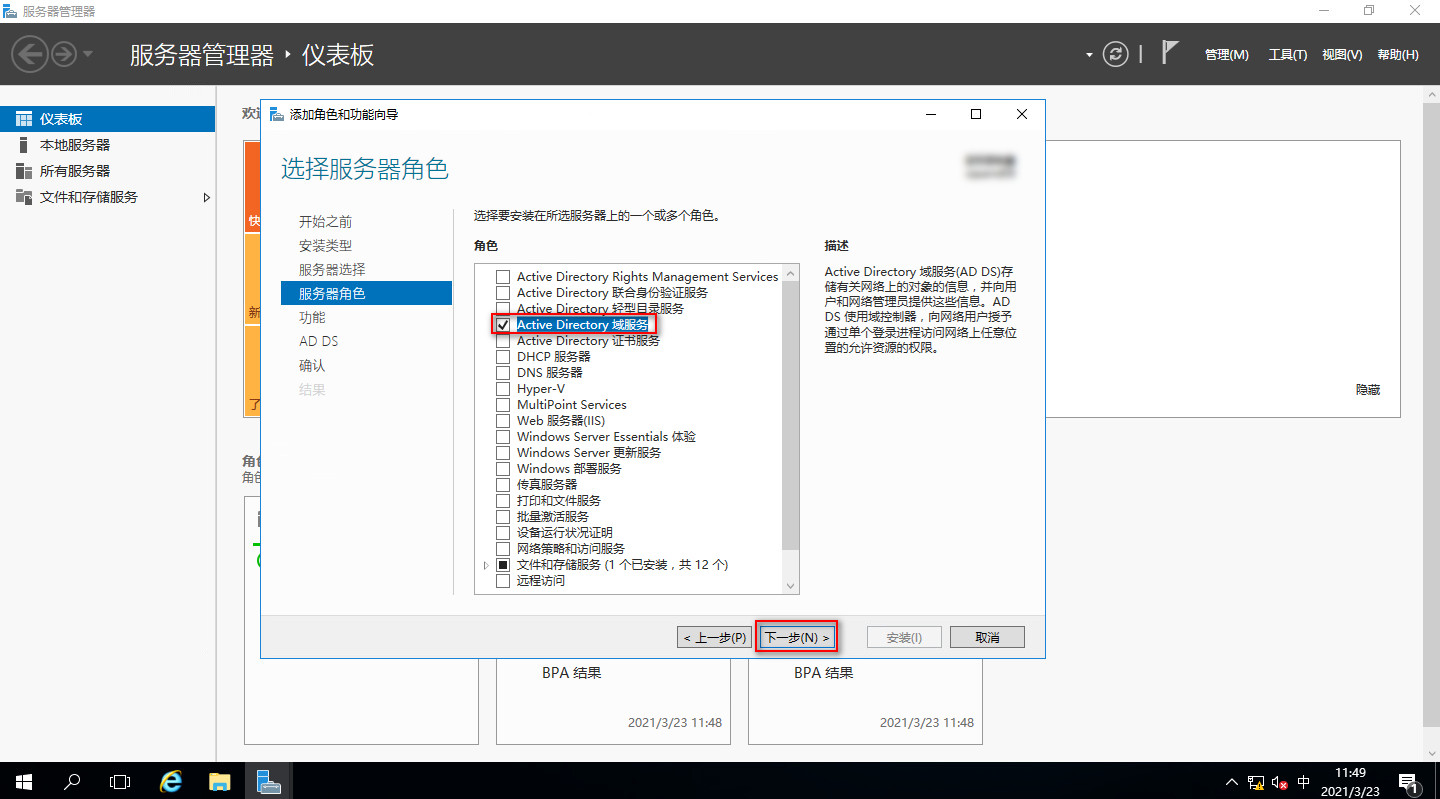This screenshot has height=799, width=1440.
Task: Check the Windows 部署服务 role
Action: tap(503, 469)
